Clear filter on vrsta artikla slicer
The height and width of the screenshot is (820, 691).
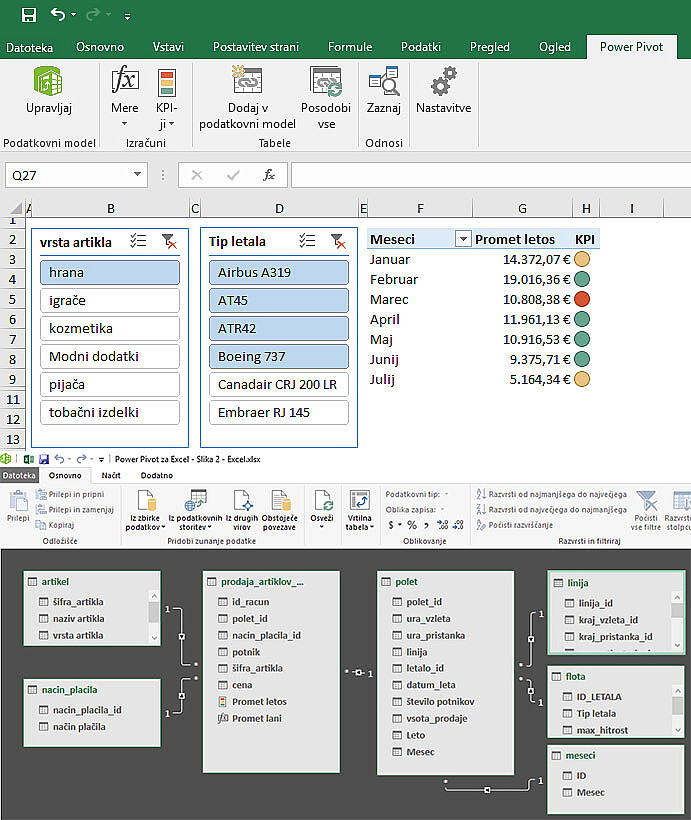[x=169, y=241]
